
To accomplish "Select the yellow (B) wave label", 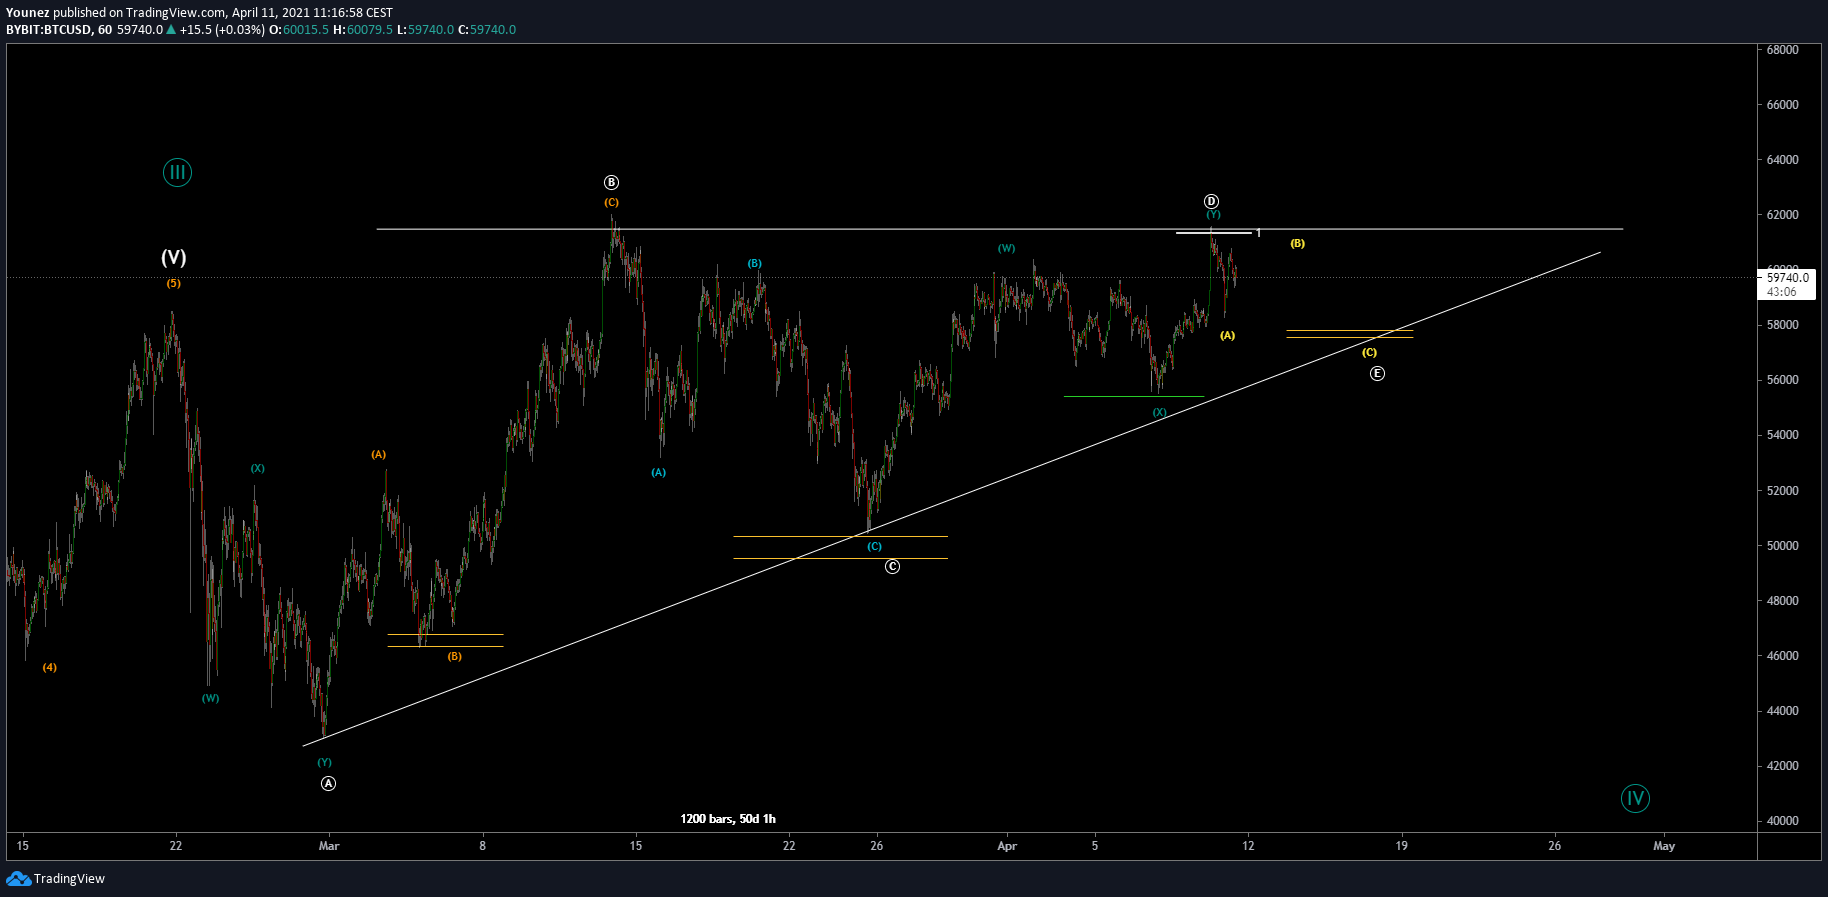I will [x=1297, y=244].
